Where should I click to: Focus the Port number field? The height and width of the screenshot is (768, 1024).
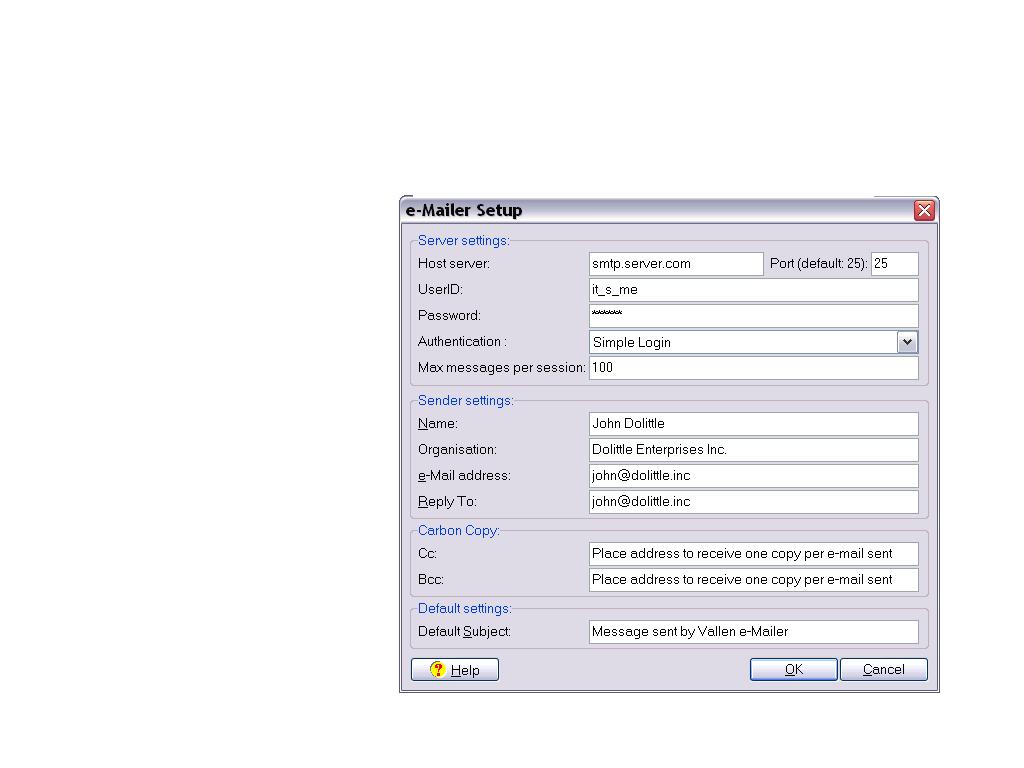[894, 264]
